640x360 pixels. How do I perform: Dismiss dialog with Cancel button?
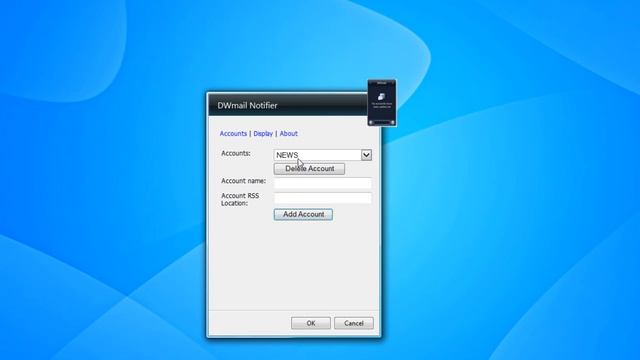point(353,323)
